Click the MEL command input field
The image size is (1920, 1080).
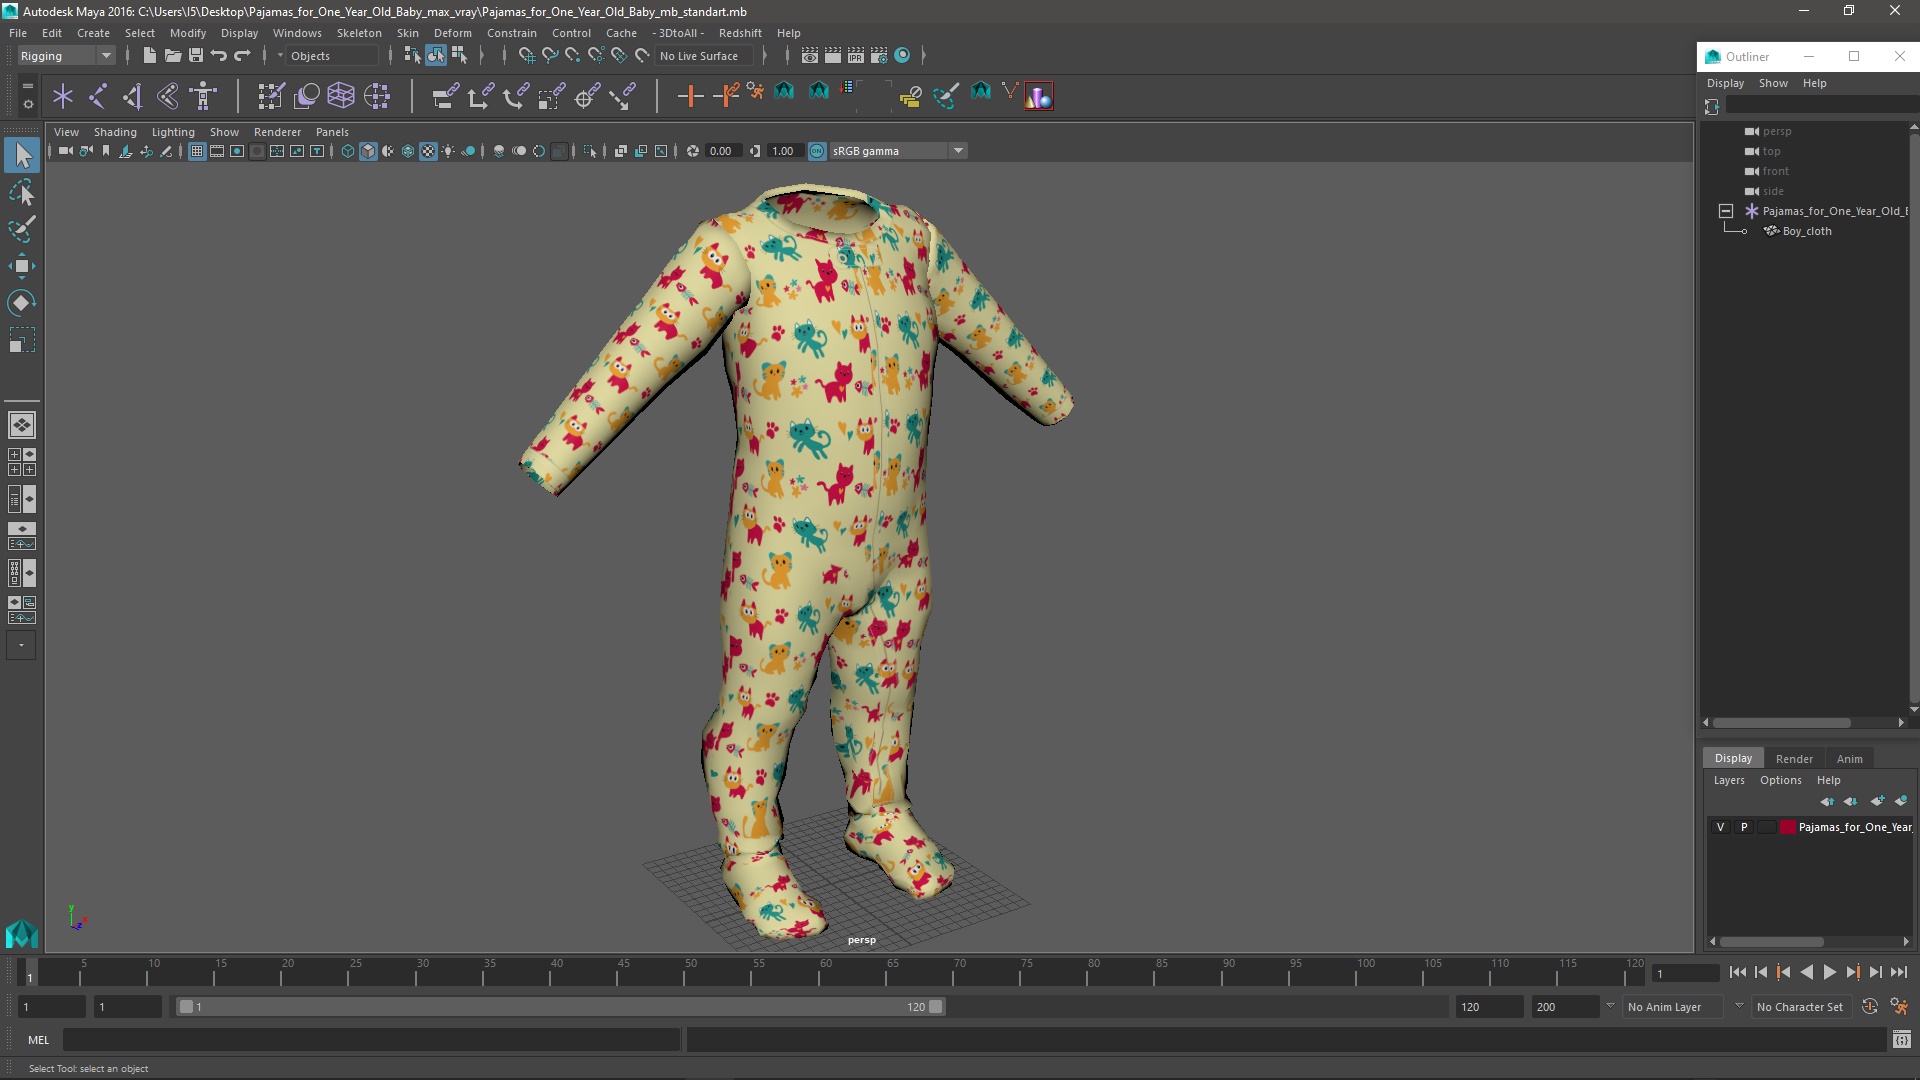coord(370,1040)
